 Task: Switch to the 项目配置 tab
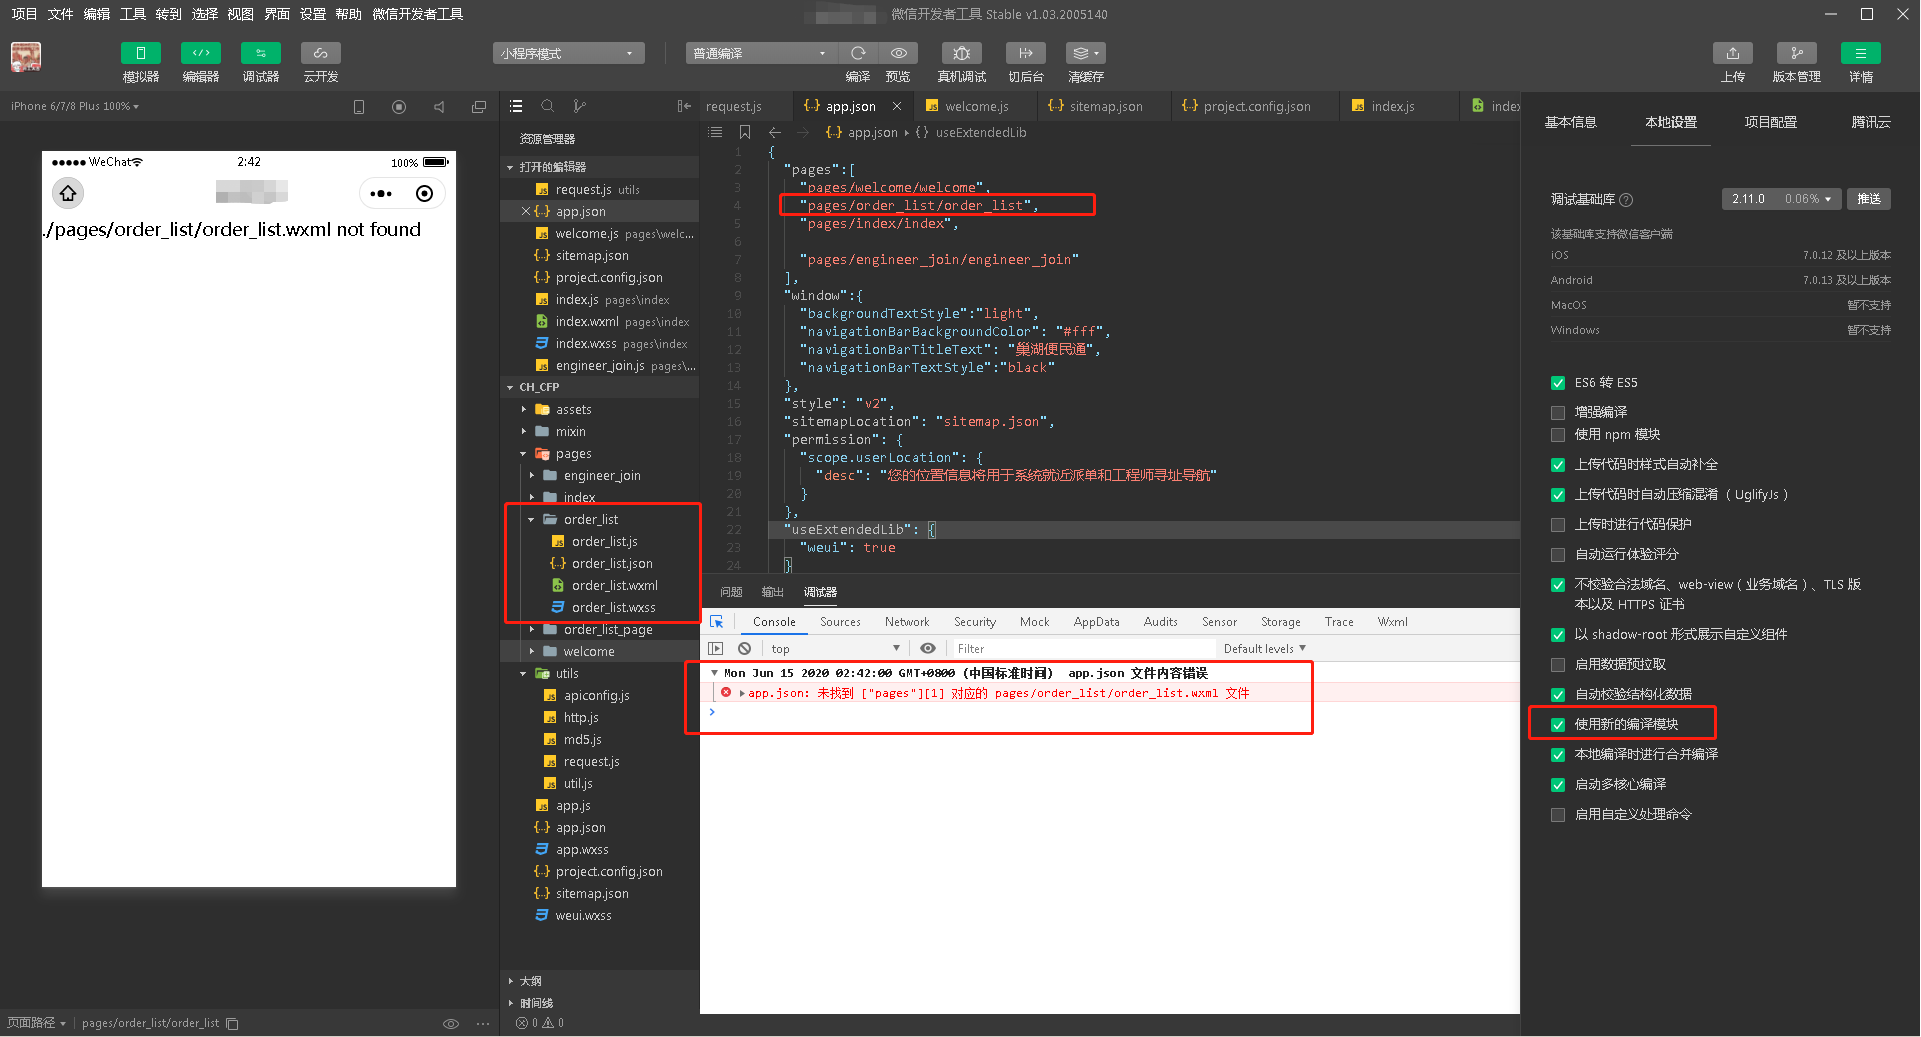(x=1770, y=122)
